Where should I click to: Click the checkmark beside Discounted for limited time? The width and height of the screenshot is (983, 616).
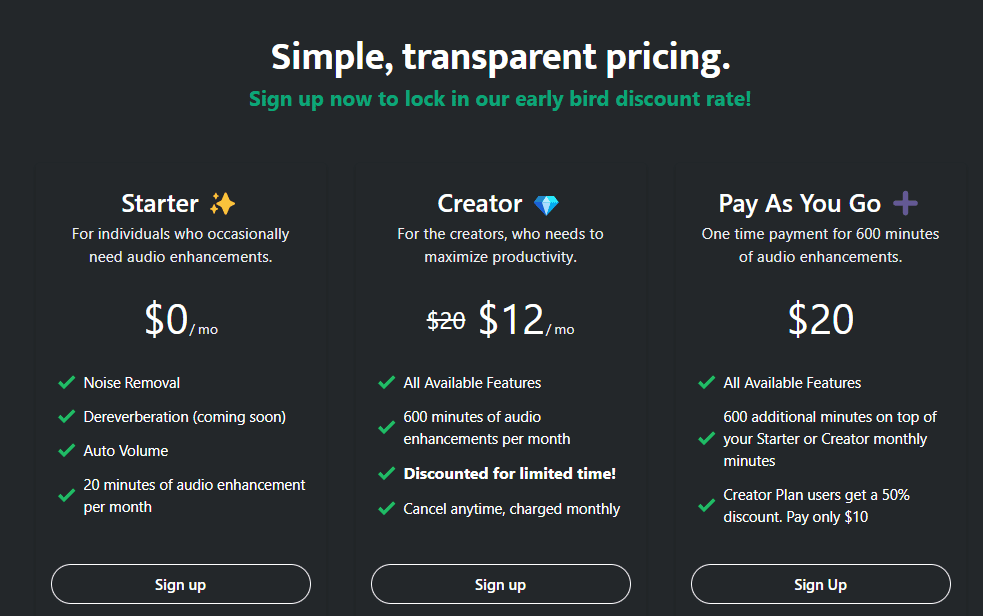pos(387,473)
